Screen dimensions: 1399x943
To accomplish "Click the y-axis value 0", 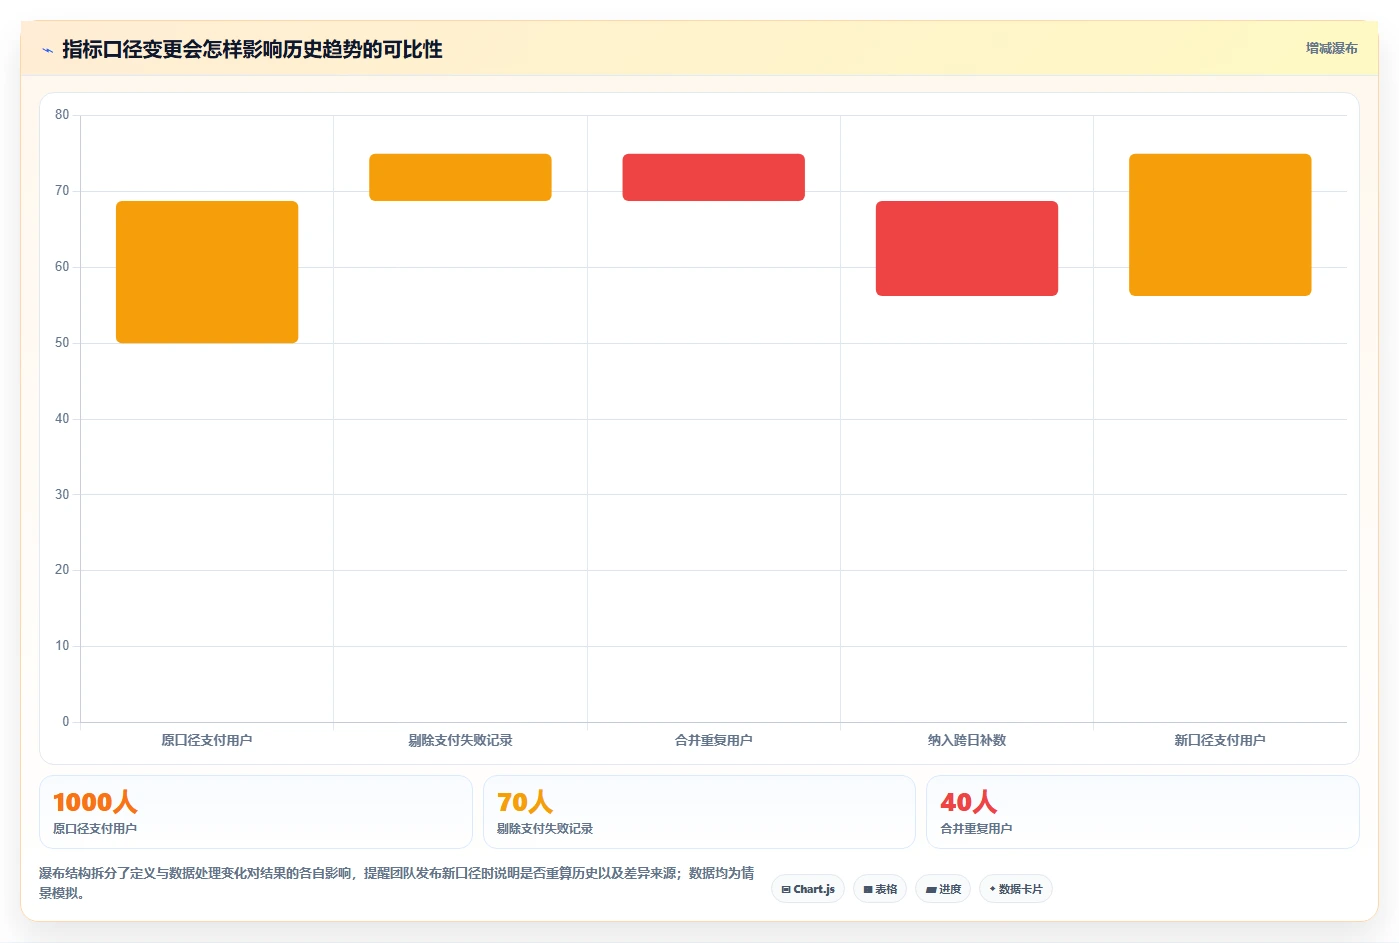I will click(x=66, y=722).
